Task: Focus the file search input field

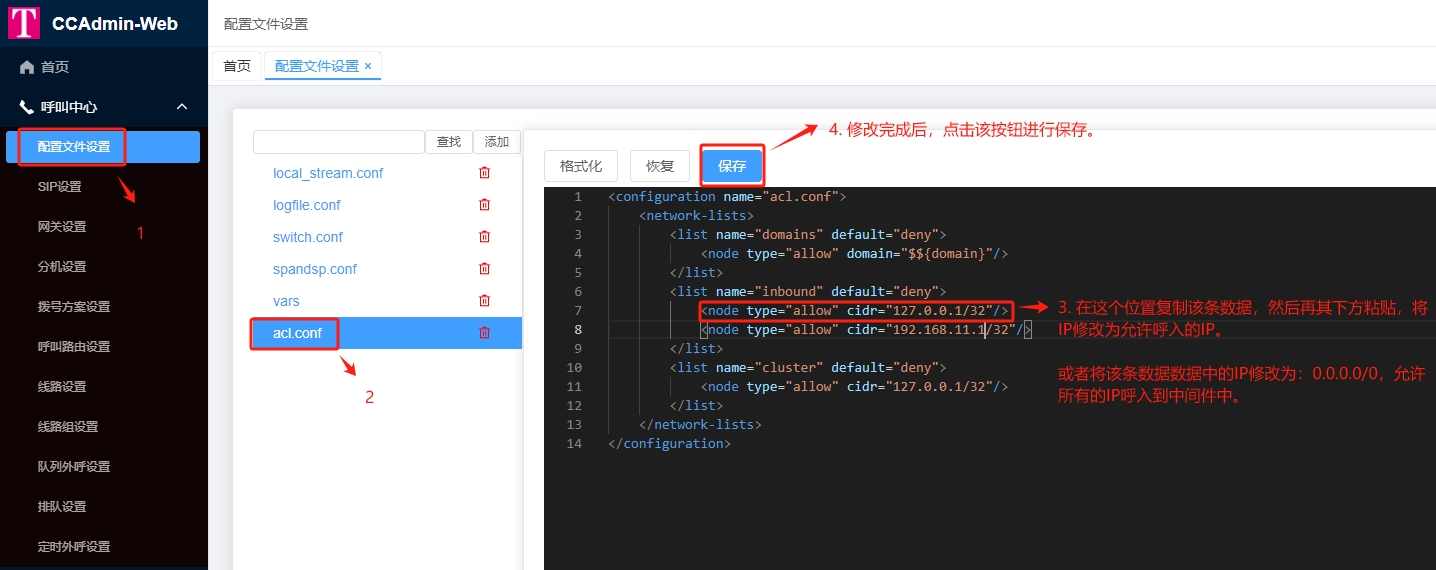Action: point(339,142)
